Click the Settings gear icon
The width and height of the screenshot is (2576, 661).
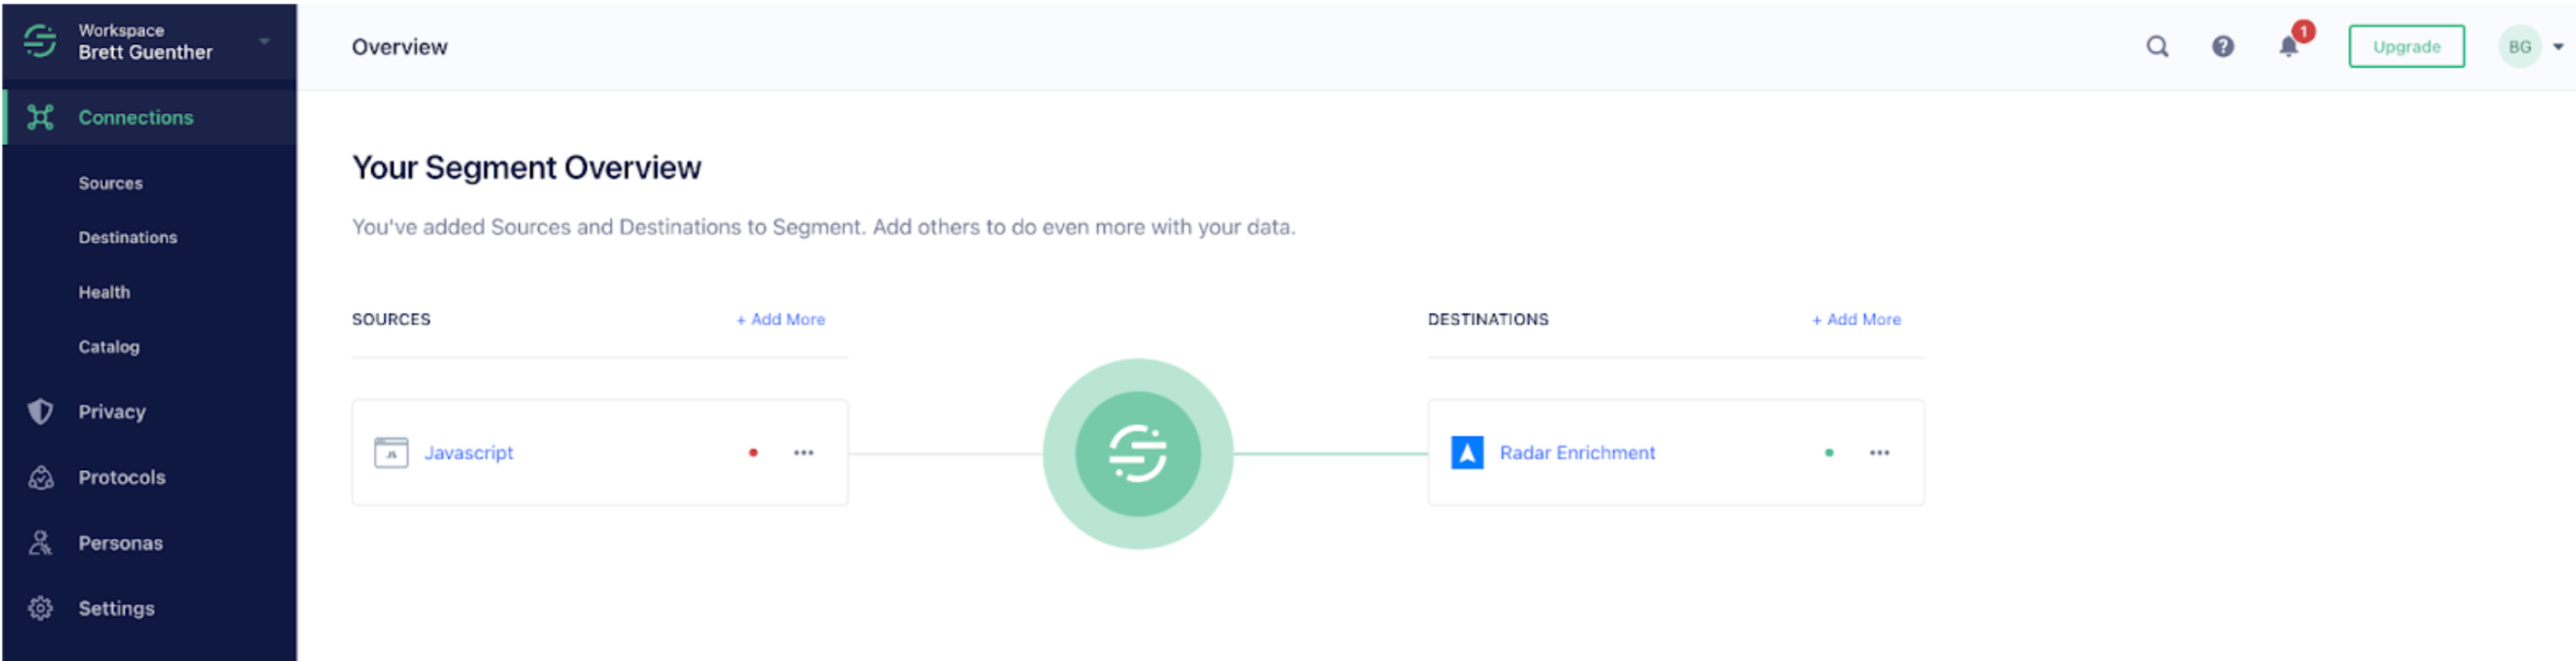coord(40,608)
